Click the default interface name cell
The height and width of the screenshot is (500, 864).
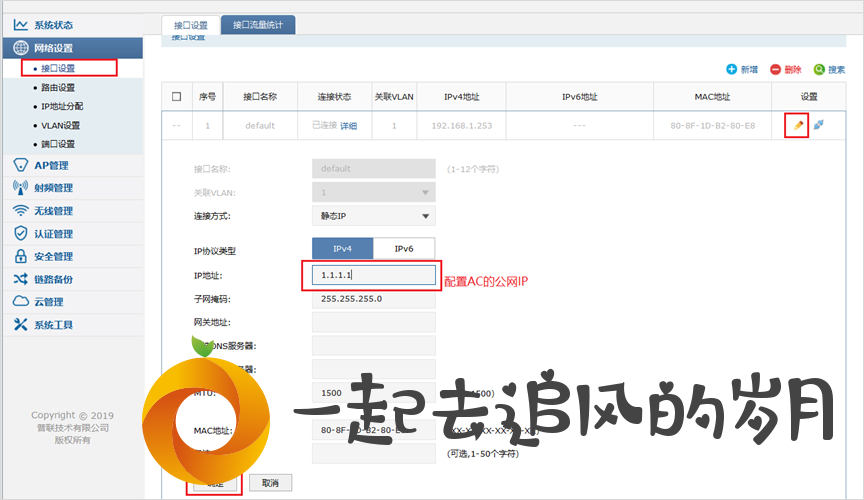(260, 126)
